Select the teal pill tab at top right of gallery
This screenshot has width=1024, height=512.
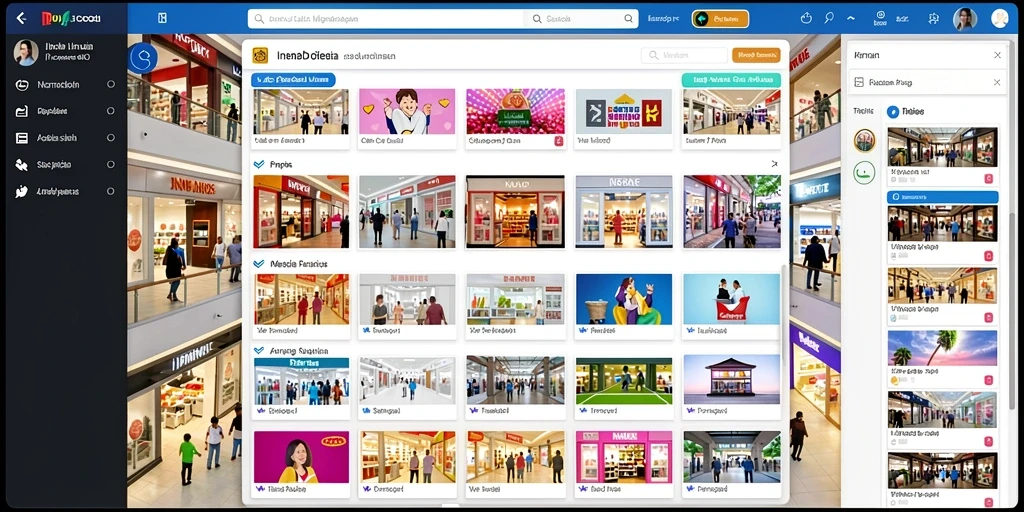[x=731, y=80]
